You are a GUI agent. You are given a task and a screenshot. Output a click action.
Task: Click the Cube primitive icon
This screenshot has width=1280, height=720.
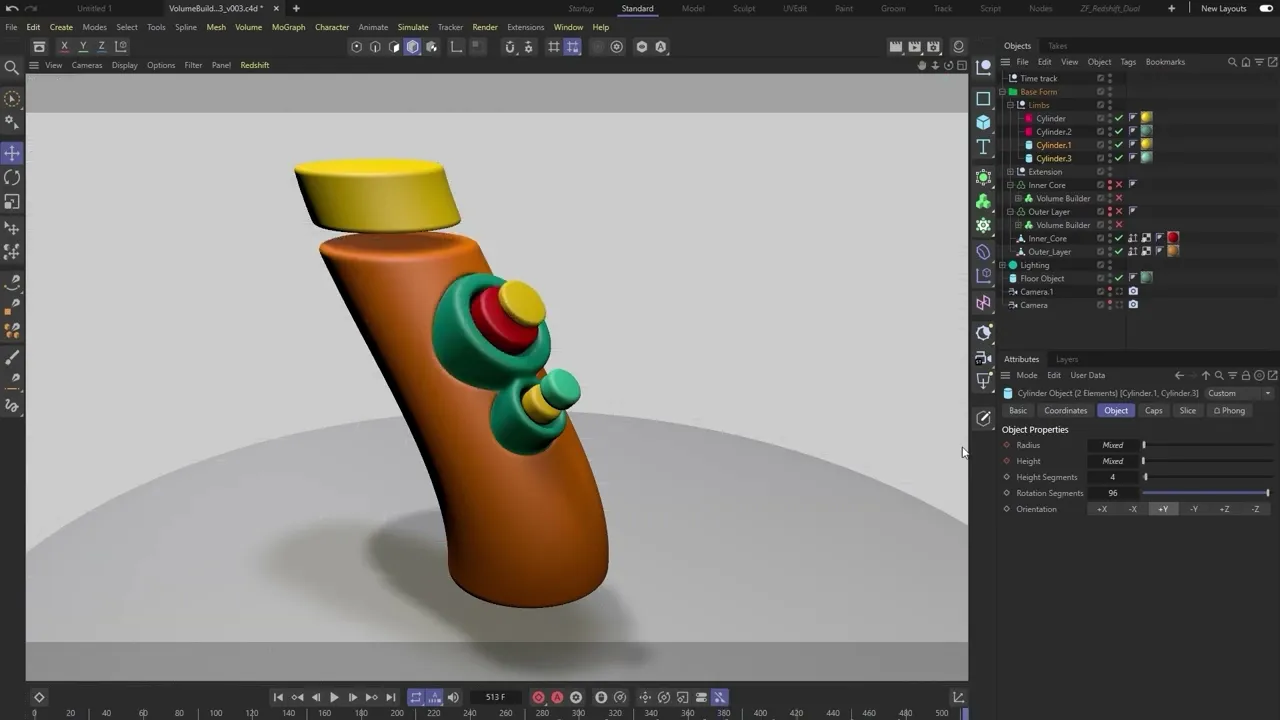984,122
